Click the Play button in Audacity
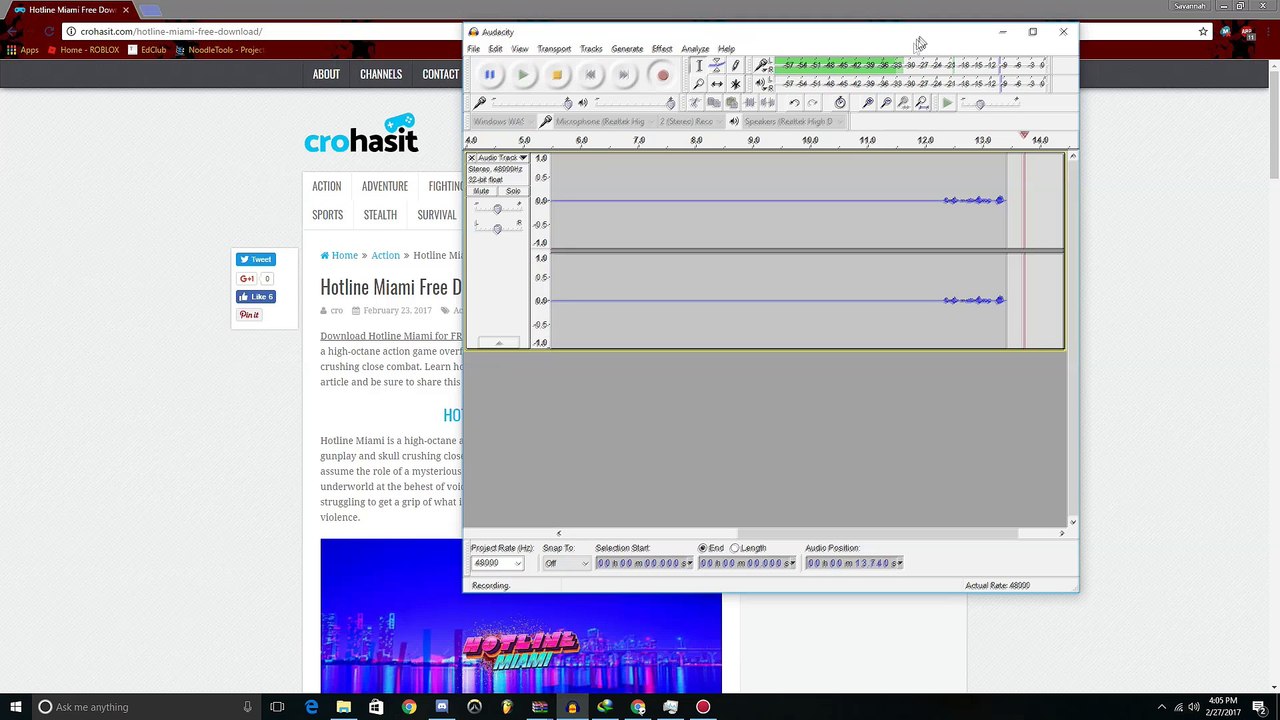1280x720 pixels. pyautogui.click(x=523, y=75)
